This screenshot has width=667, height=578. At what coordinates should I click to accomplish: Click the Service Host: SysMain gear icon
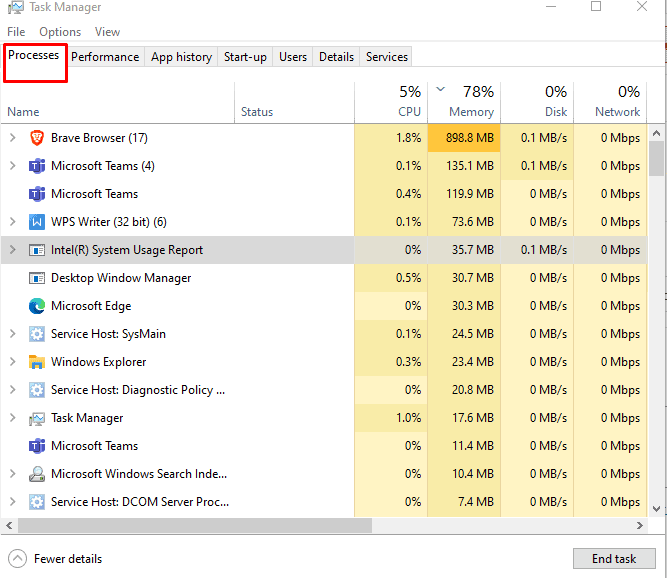[x=37, y=334]
